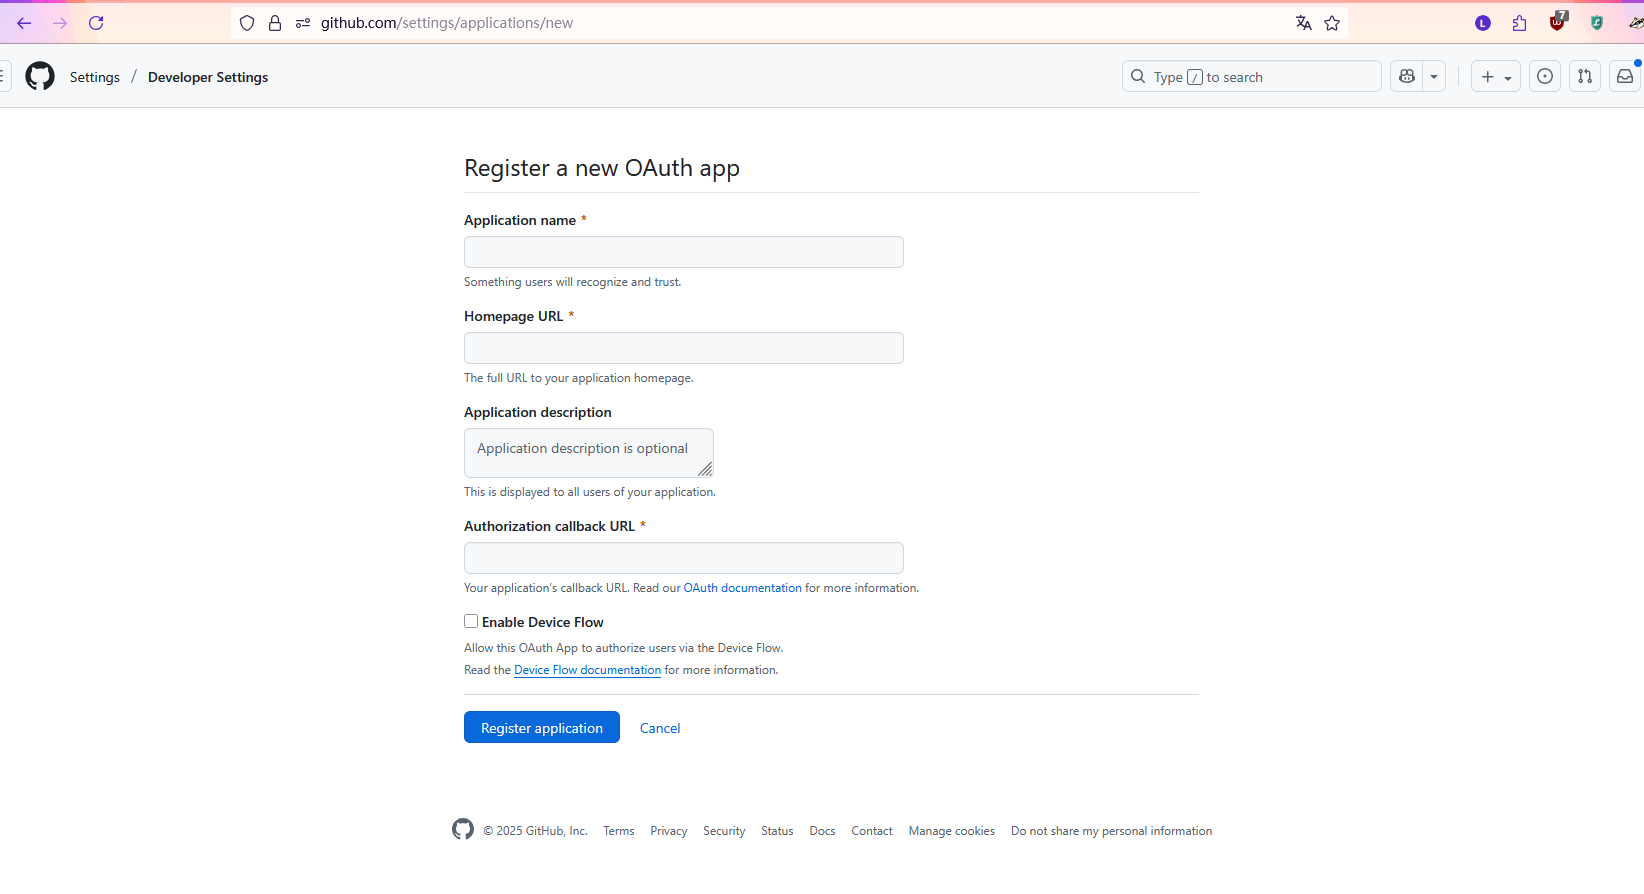Image resolution: width=1644 pixels, height=894 pixels.
Task: Bookmark this page with the star icon
Action: pos(1332,23)
